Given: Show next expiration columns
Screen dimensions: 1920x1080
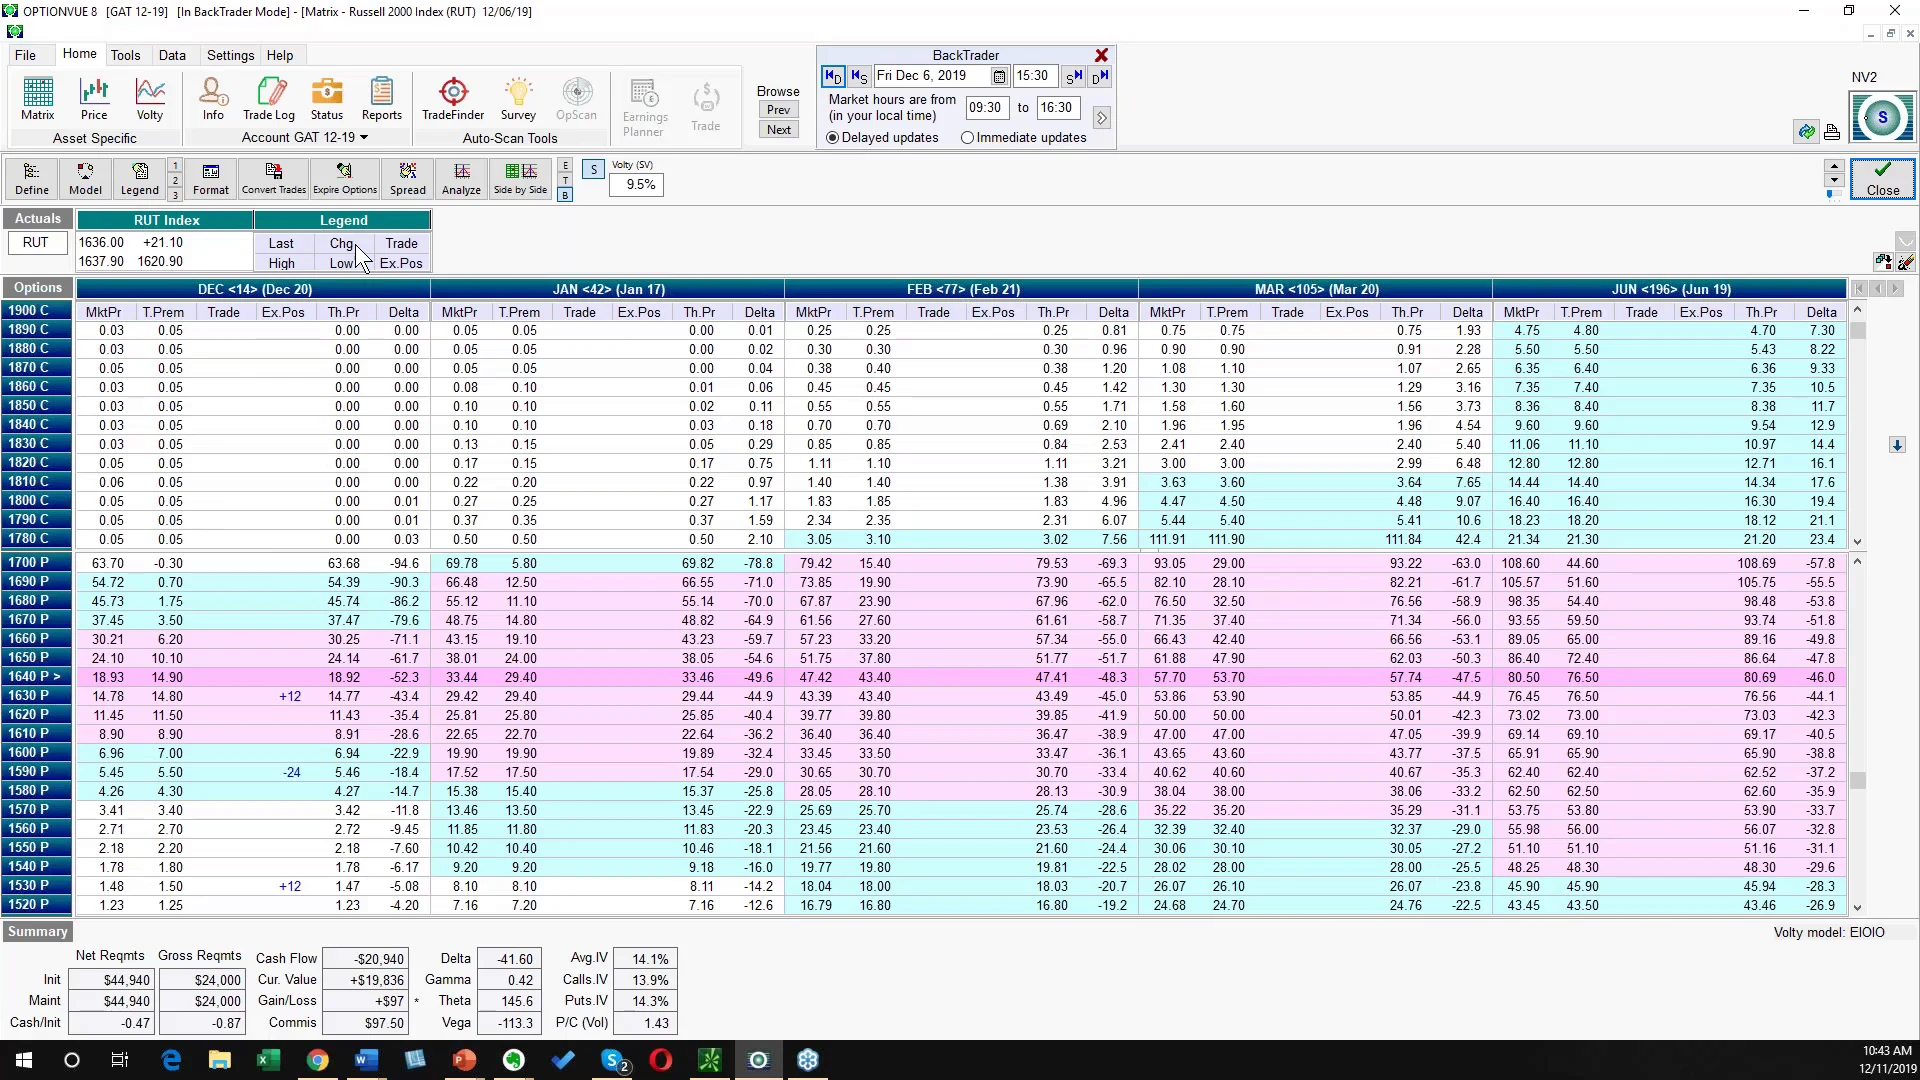Looking at the screenshot, I should pos(1895,289).
